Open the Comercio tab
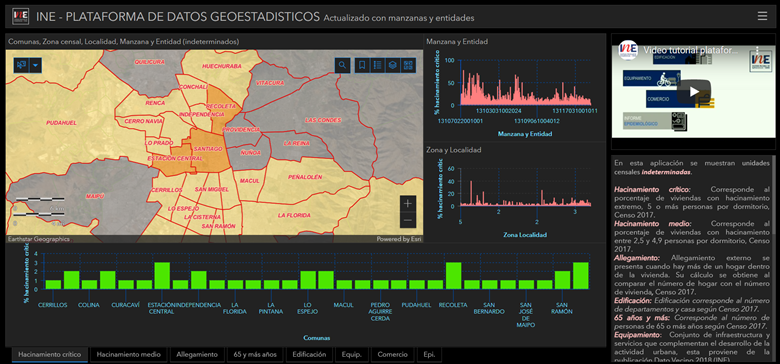Image resolution: width=780 pixels, height=364 pixels. pyautogui.click(x=392, y=355)
